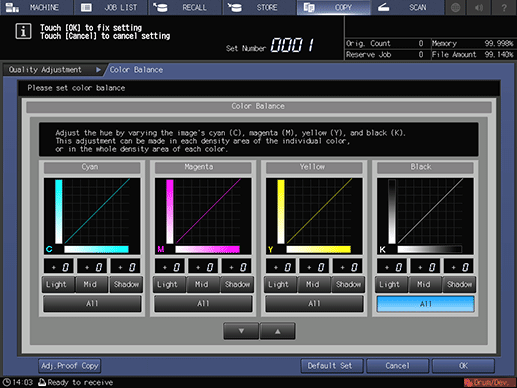This screenshot has width=517, height=388.
Task: Click the Adj.Proof Copy button
Action: point(69,366)
